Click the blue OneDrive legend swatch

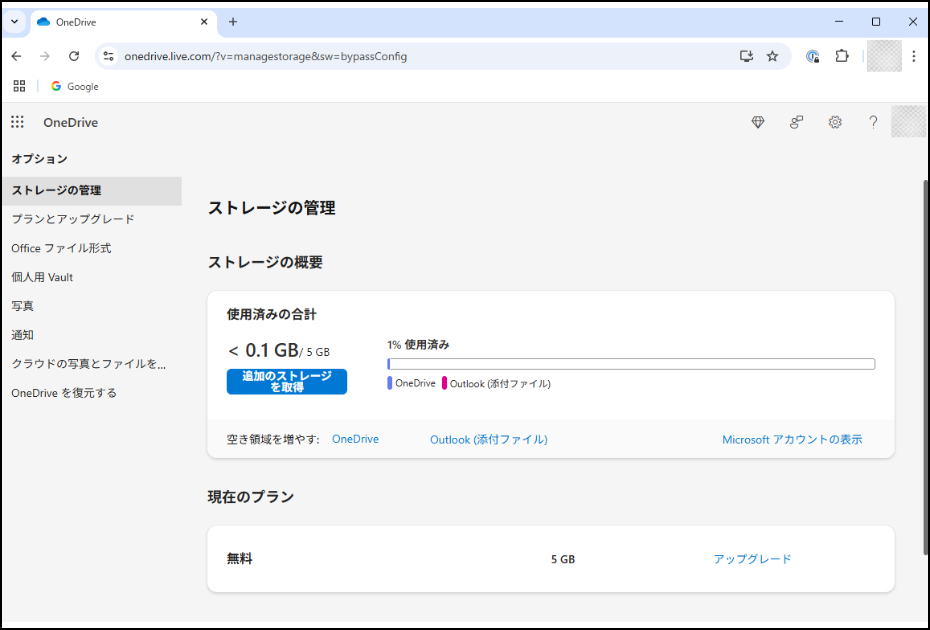390,383
